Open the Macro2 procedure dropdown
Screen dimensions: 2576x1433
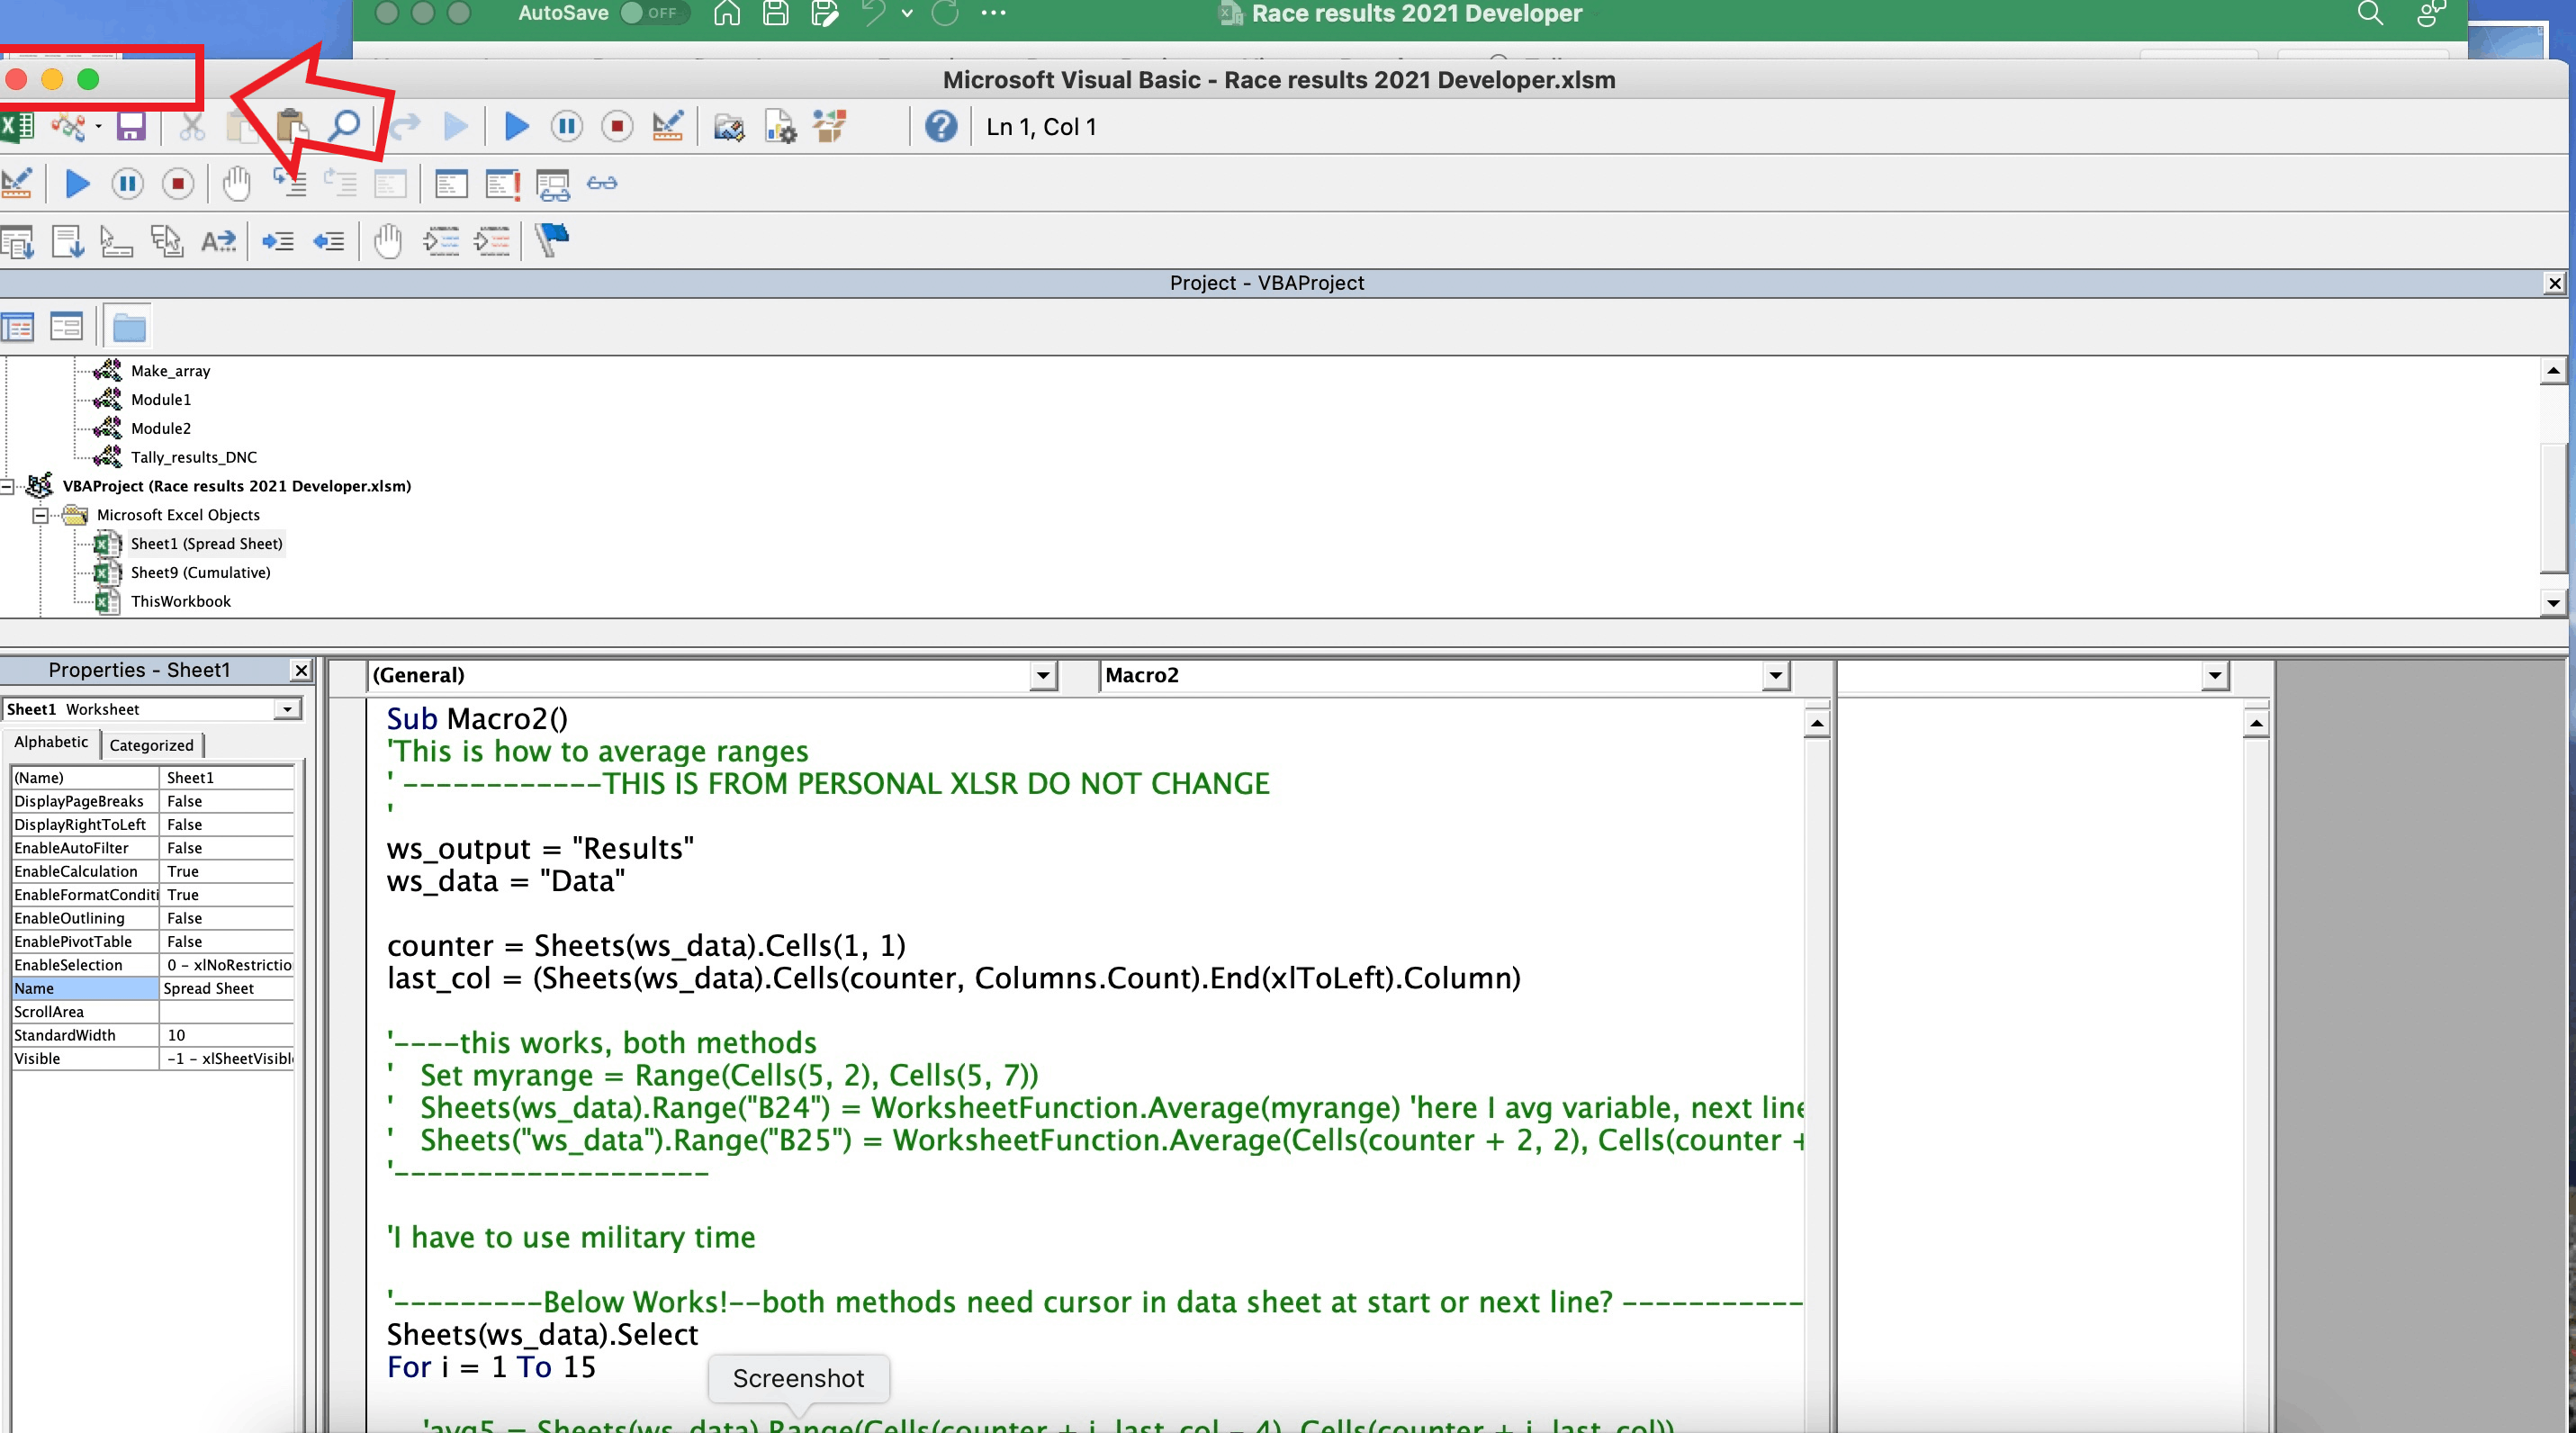(x=1775, y=675)
